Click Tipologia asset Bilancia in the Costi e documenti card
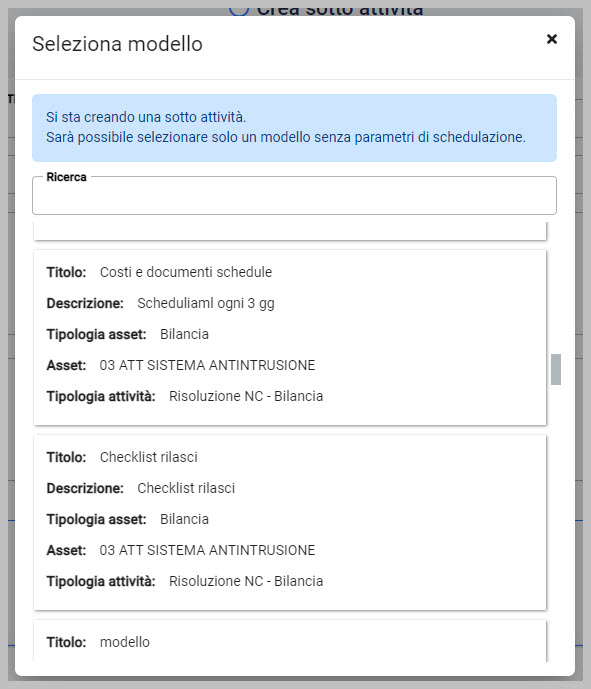Screen dimensions: 591x689 click(127, 334)
